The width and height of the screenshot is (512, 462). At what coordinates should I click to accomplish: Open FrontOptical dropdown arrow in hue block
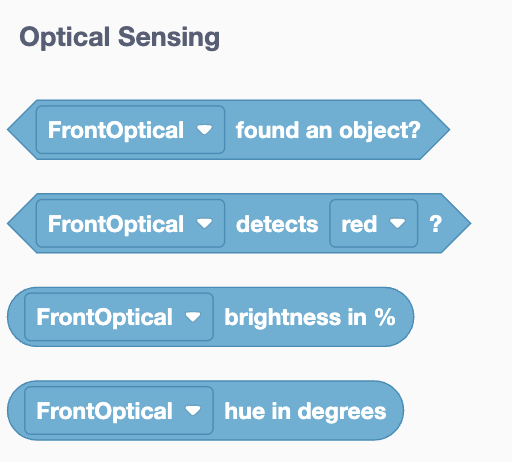coord(193,410)
